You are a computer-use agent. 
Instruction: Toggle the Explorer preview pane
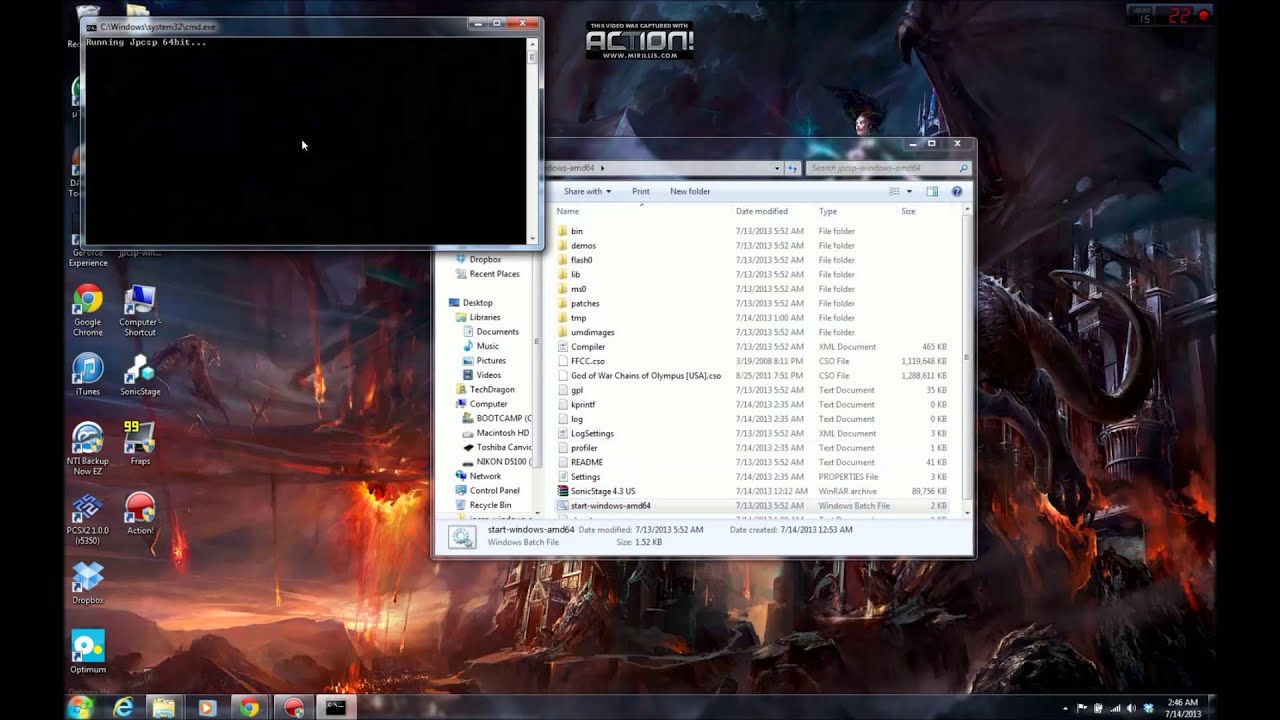tap(932, 191)
